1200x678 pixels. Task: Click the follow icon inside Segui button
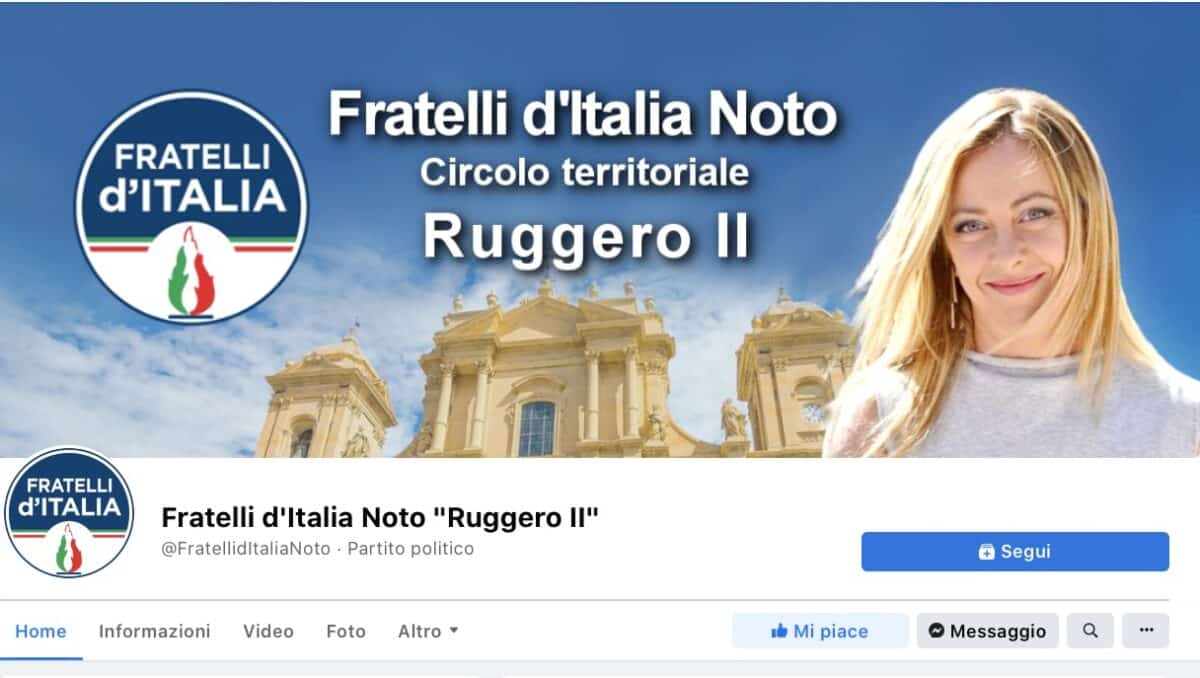[986, 551]
